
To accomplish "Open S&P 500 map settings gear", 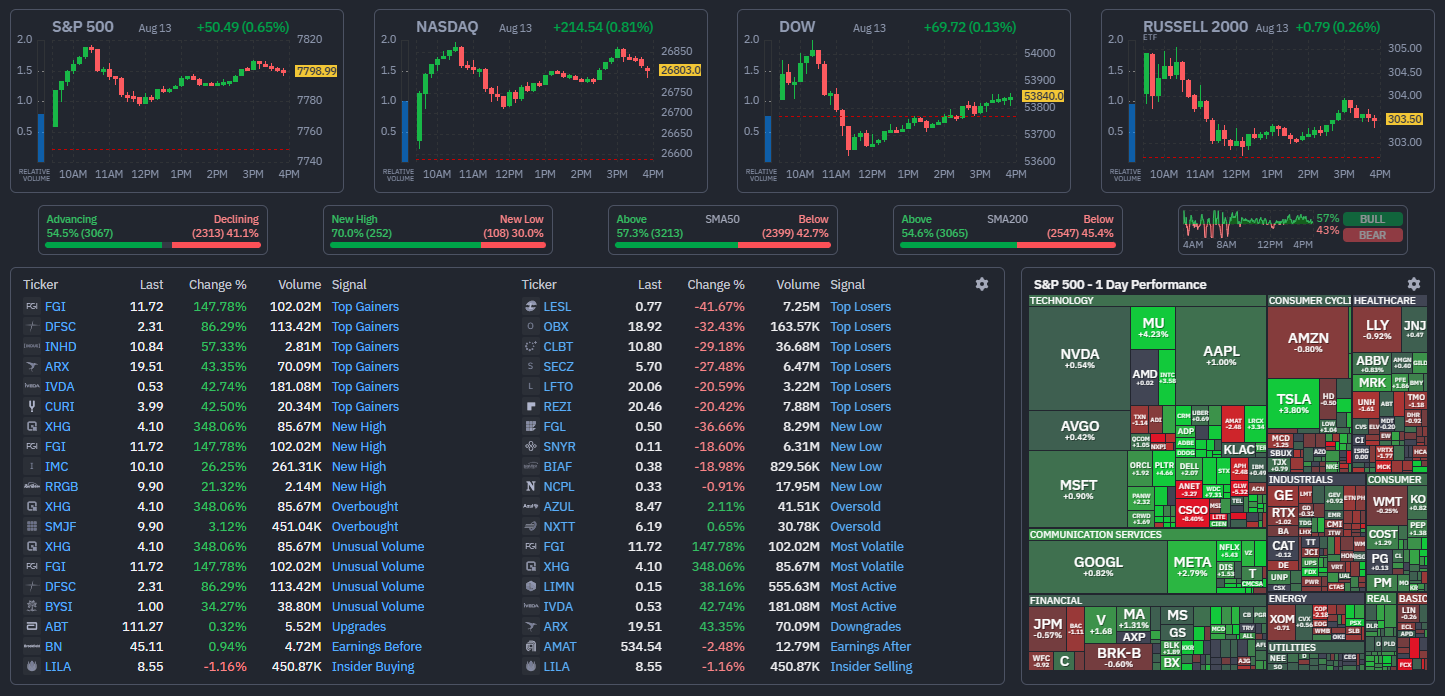I will point(1413,284).
